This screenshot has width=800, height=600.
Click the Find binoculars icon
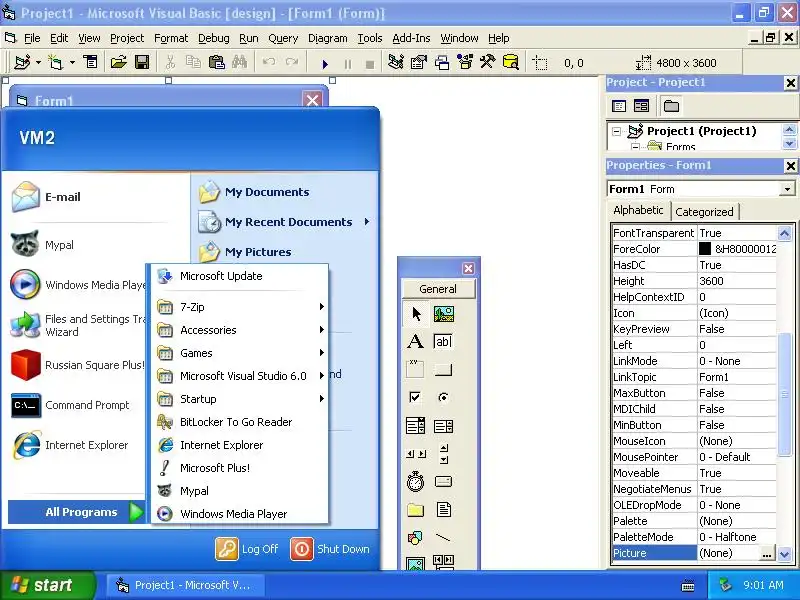[239, 63]
